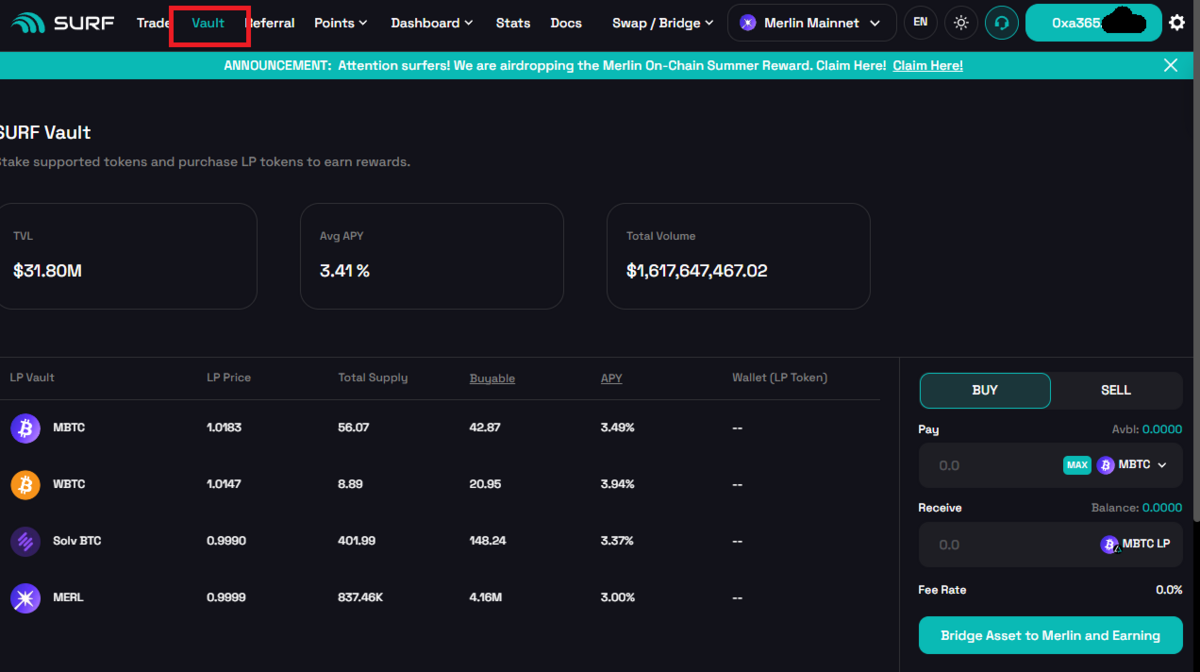Viewport: 1200px width, 672px height.
Task: Open the MBTC pay token dropdown
Action: coord(1133,465)
